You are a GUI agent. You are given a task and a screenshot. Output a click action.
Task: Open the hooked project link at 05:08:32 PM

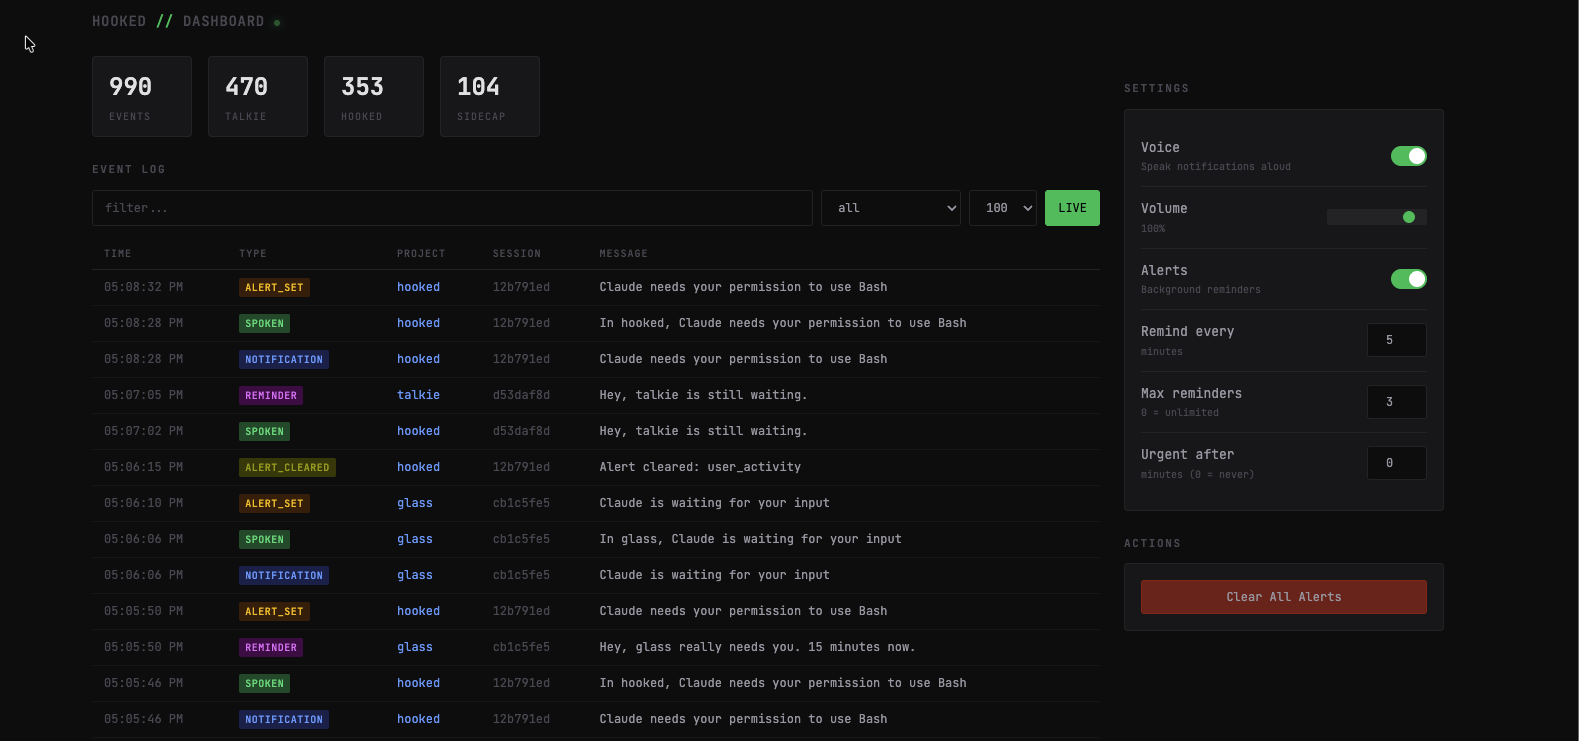tap(418, 287)
